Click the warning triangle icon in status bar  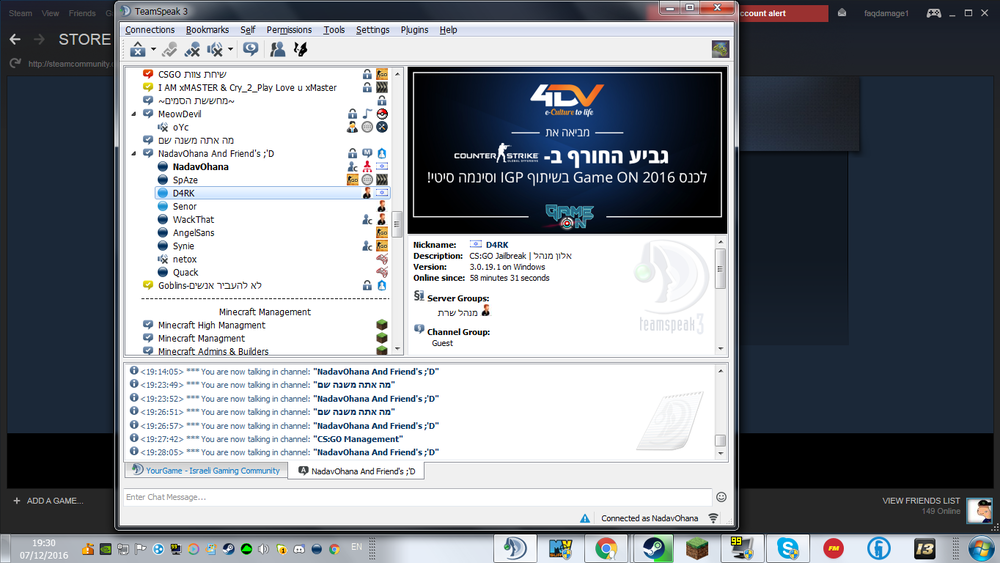tap(585, 518)
